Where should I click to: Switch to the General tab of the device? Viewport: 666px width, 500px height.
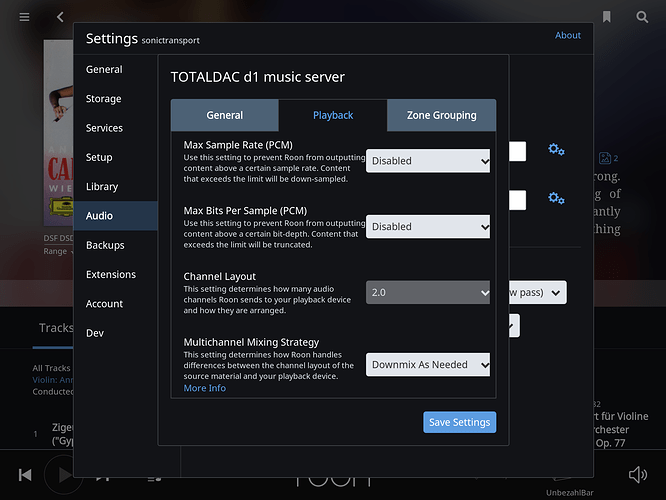(225, 115)
